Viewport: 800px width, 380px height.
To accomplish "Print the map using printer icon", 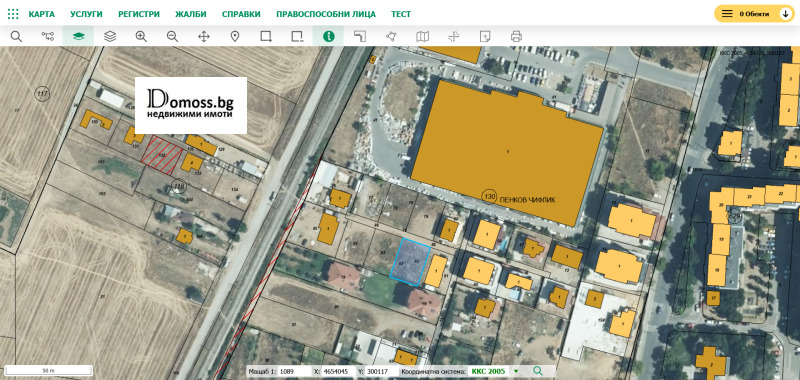I will click(x=516, y=36).
